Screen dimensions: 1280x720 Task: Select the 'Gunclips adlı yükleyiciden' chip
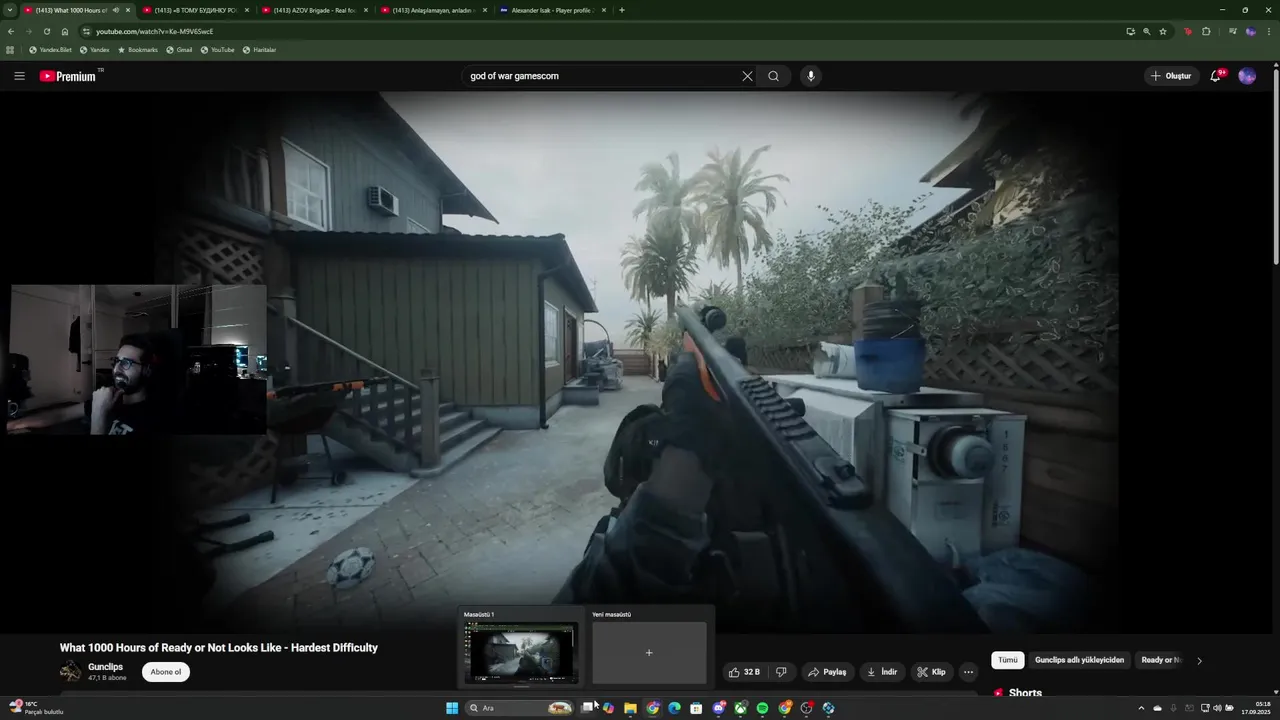point(1079,660)
